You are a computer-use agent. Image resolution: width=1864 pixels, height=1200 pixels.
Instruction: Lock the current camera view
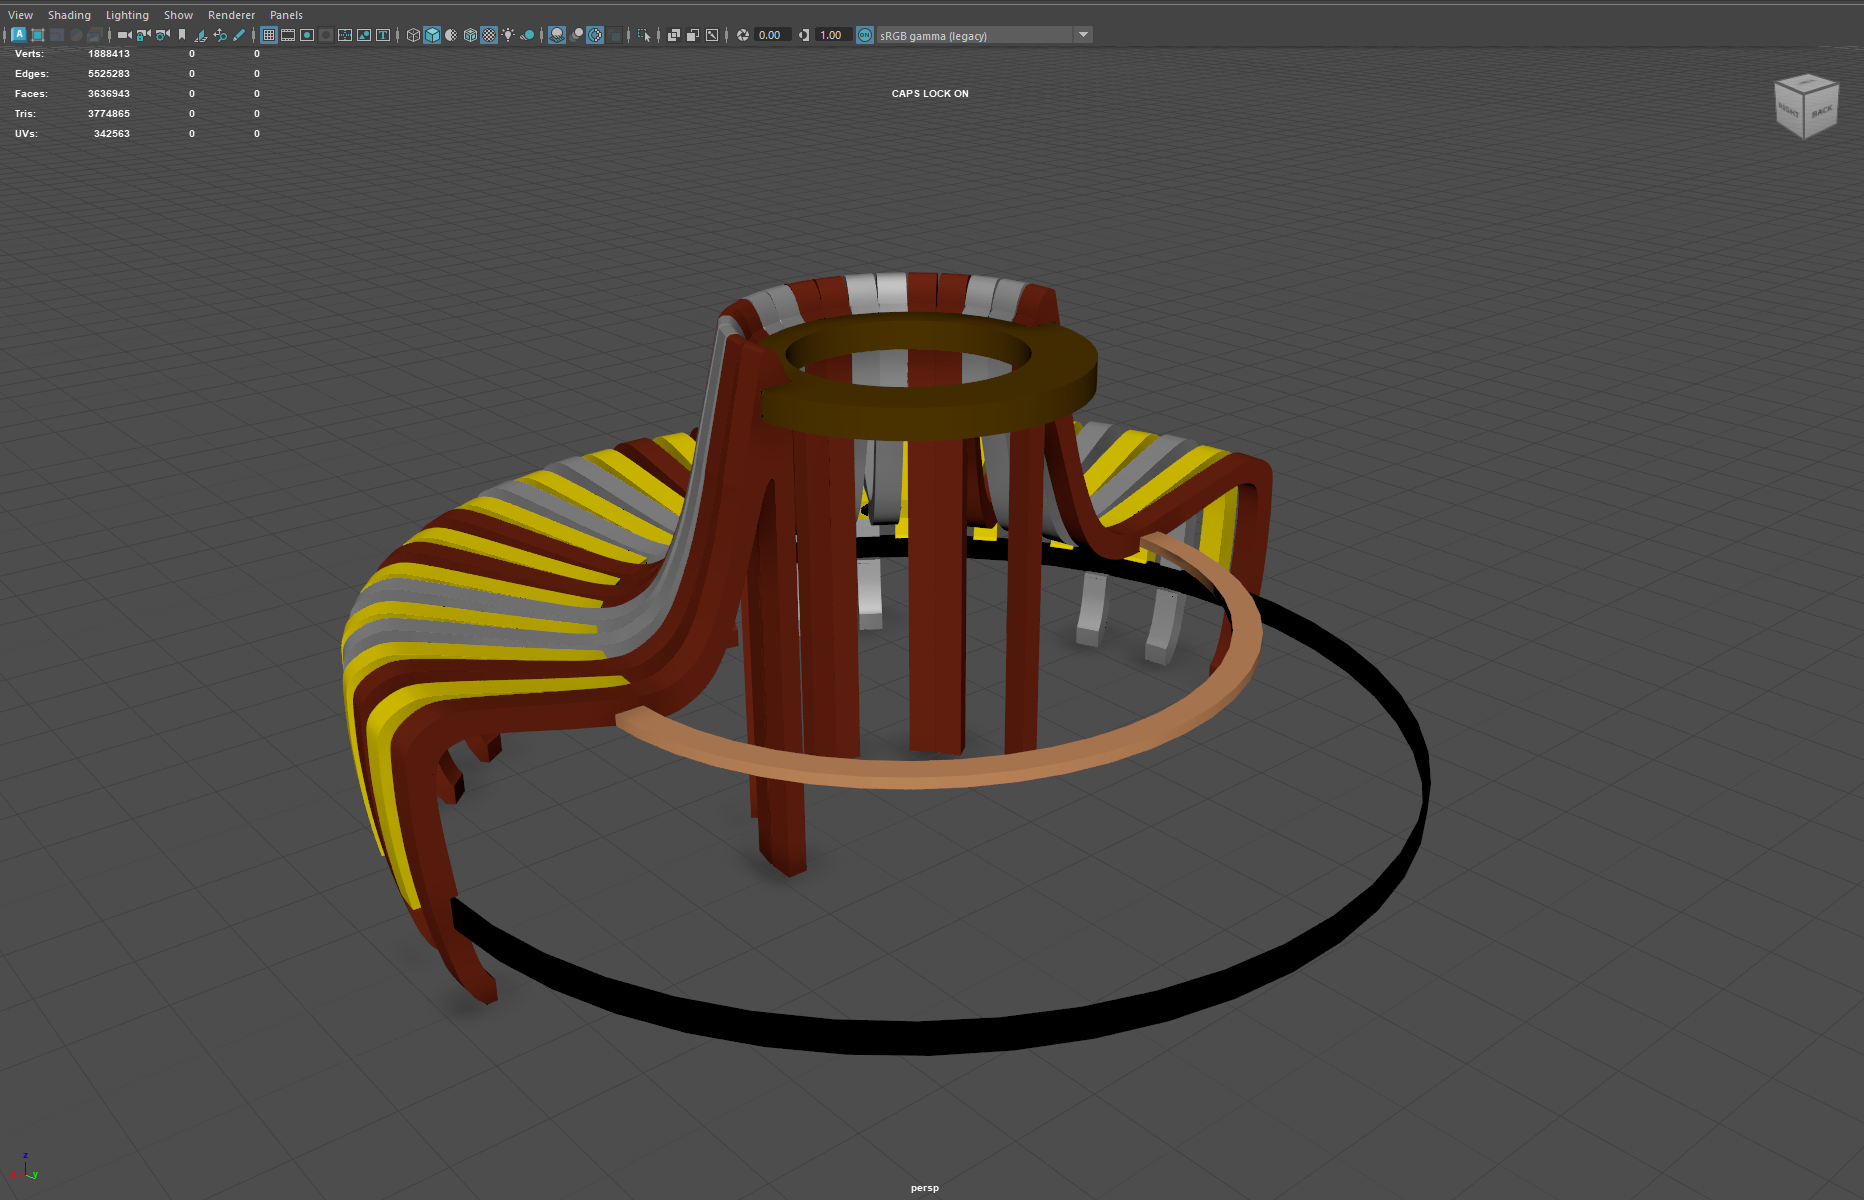coord(142,34)
